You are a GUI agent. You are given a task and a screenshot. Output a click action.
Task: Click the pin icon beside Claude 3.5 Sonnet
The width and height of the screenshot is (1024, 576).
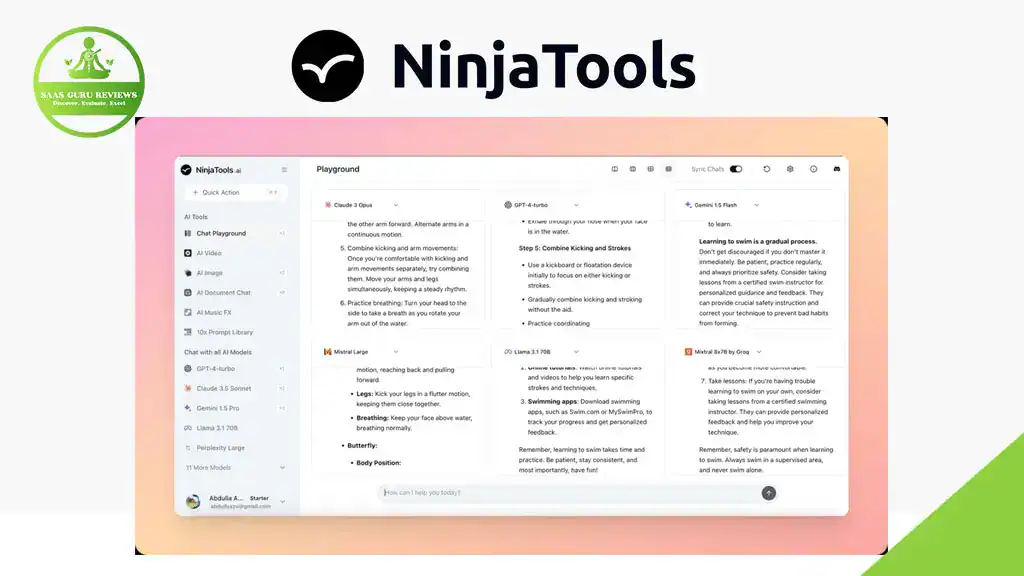(x=282, y=389)
